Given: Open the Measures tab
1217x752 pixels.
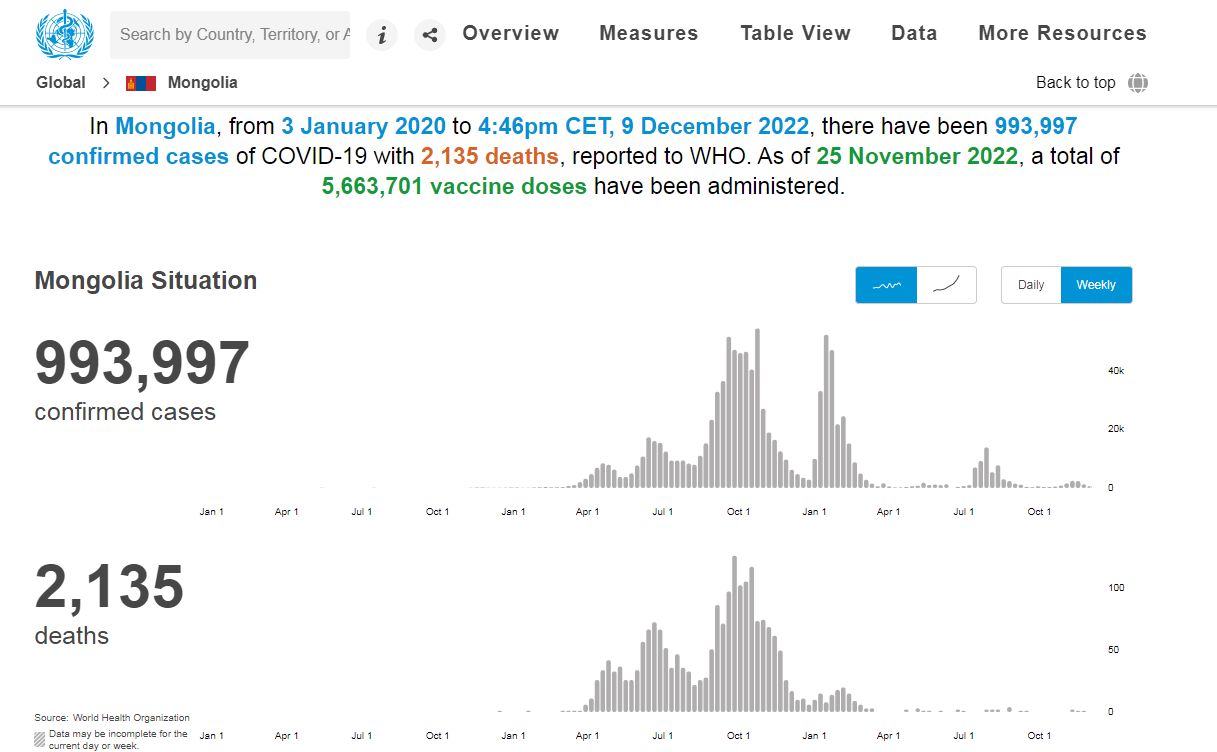Looking at the screenshot, I should [649, 33].
